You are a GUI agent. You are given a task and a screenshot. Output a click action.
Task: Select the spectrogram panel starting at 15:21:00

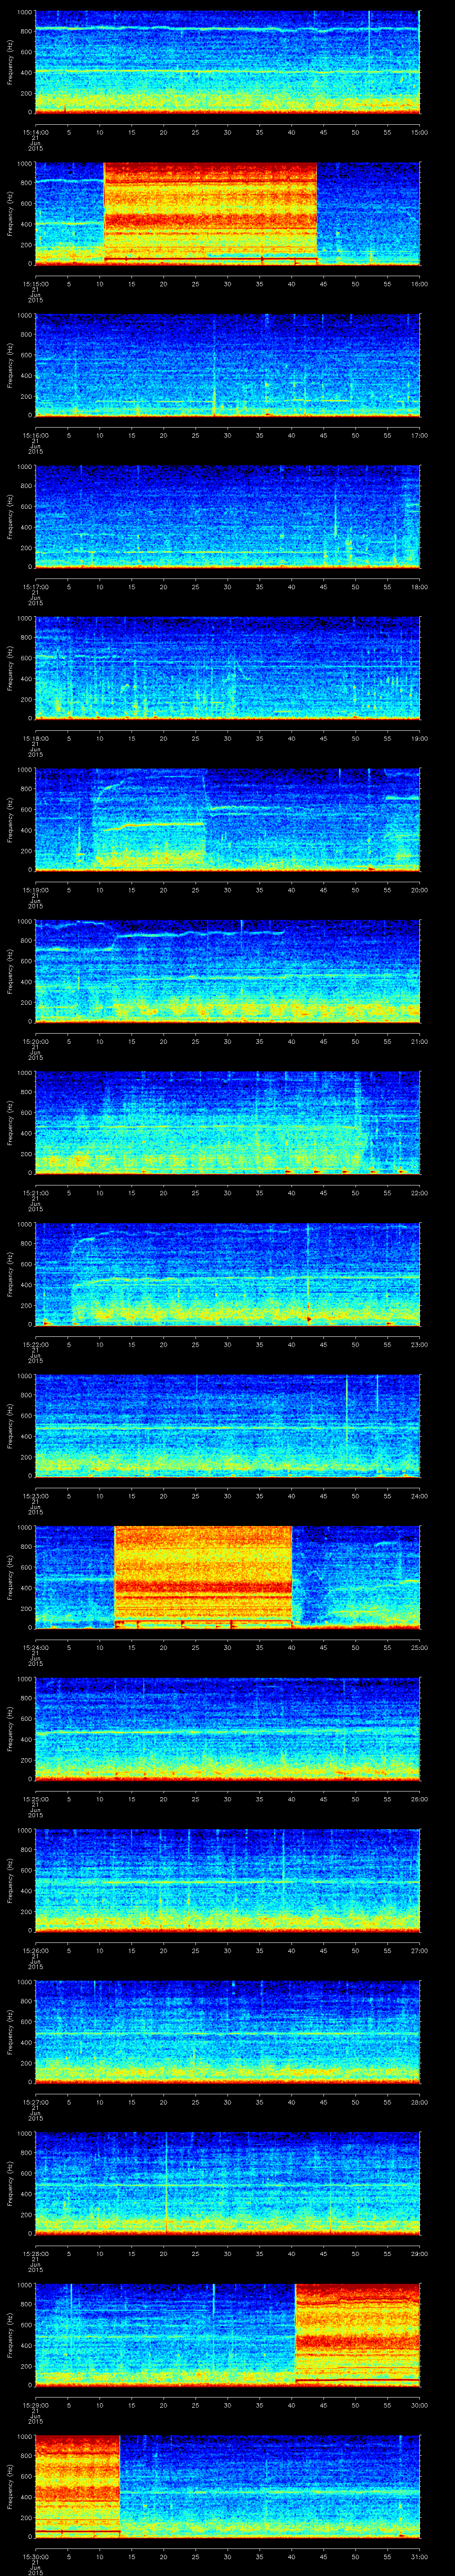pos(227,1122)
